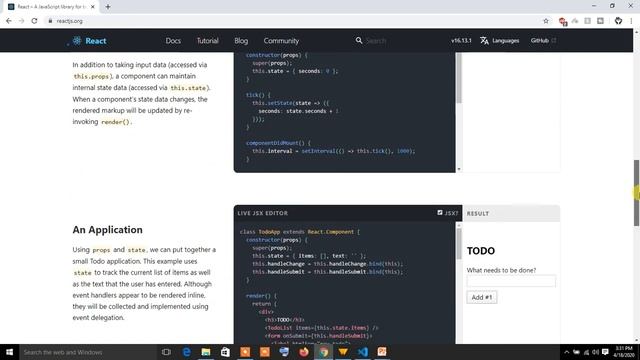The image size is (640, 360).
Task: Open a new browser tab
Action: tap(108, 7)
